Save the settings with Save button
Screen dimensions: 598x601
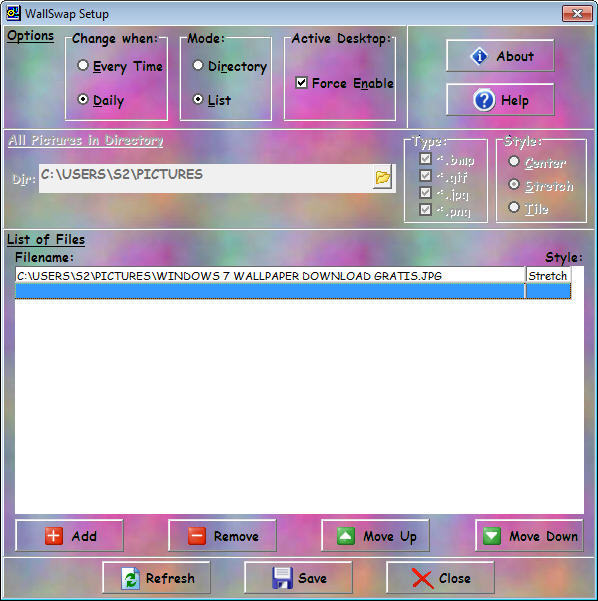coord(299,578)
